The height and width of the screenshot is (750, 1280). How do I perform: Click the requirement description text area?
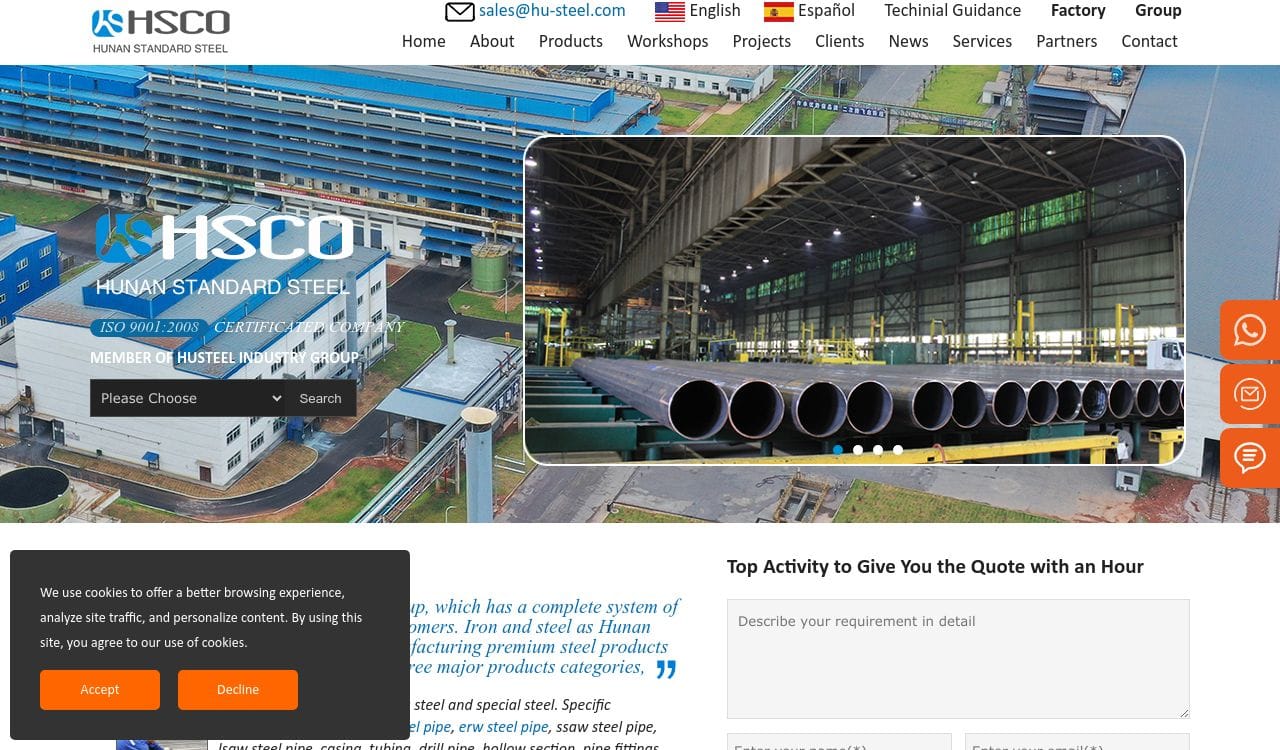pyautogui.click(x=958, y=658)
